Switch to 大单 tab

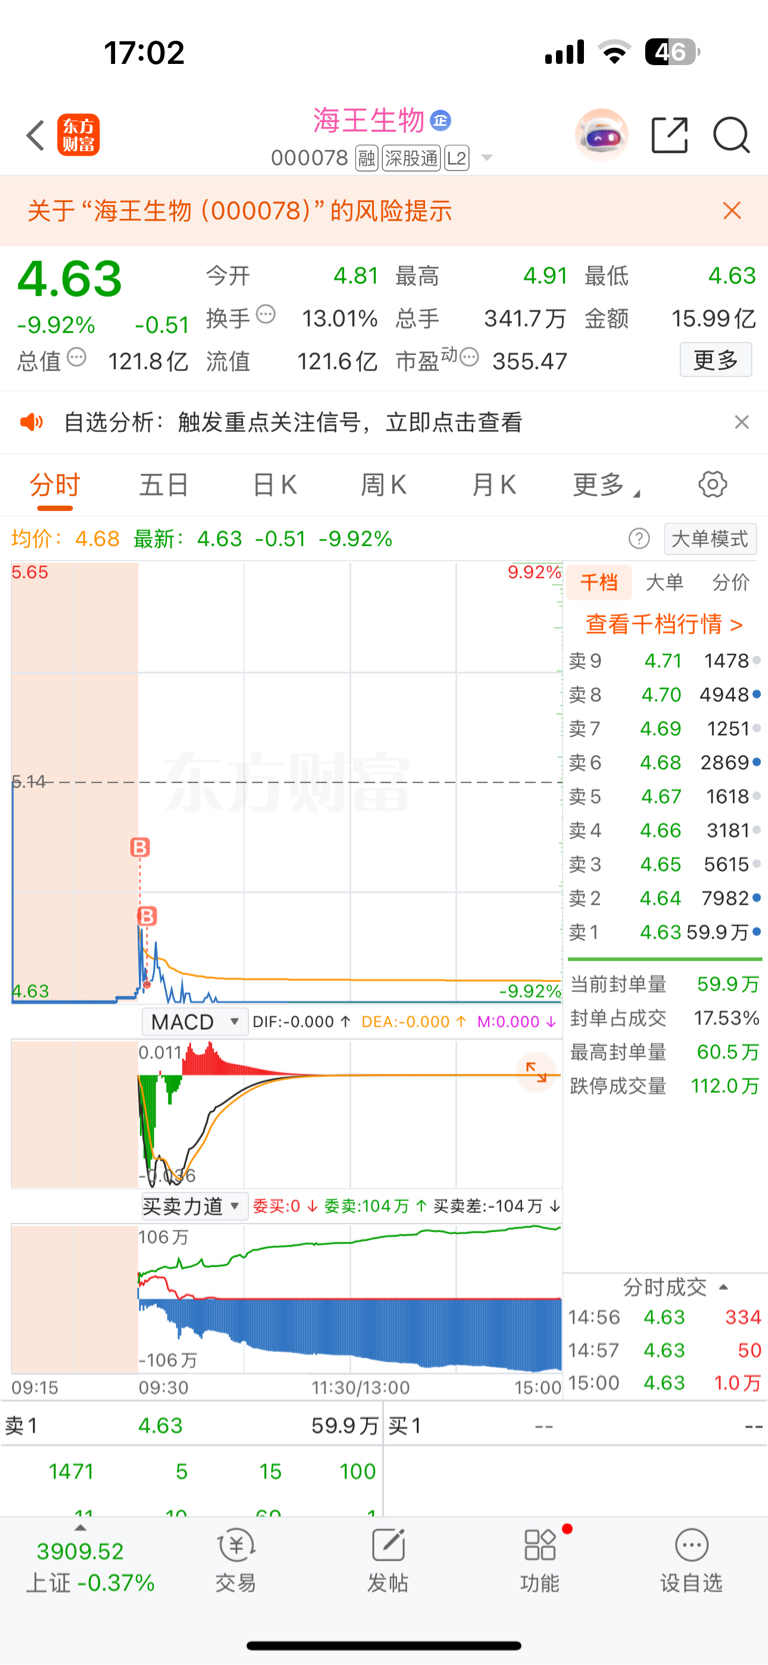click(665, 582)
